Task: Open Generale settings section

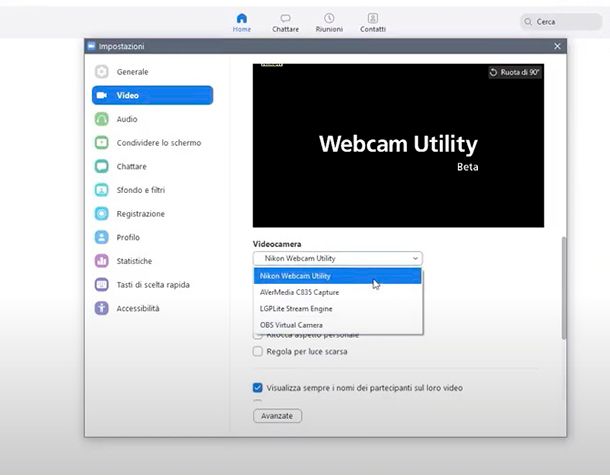Action: [152, 72]
